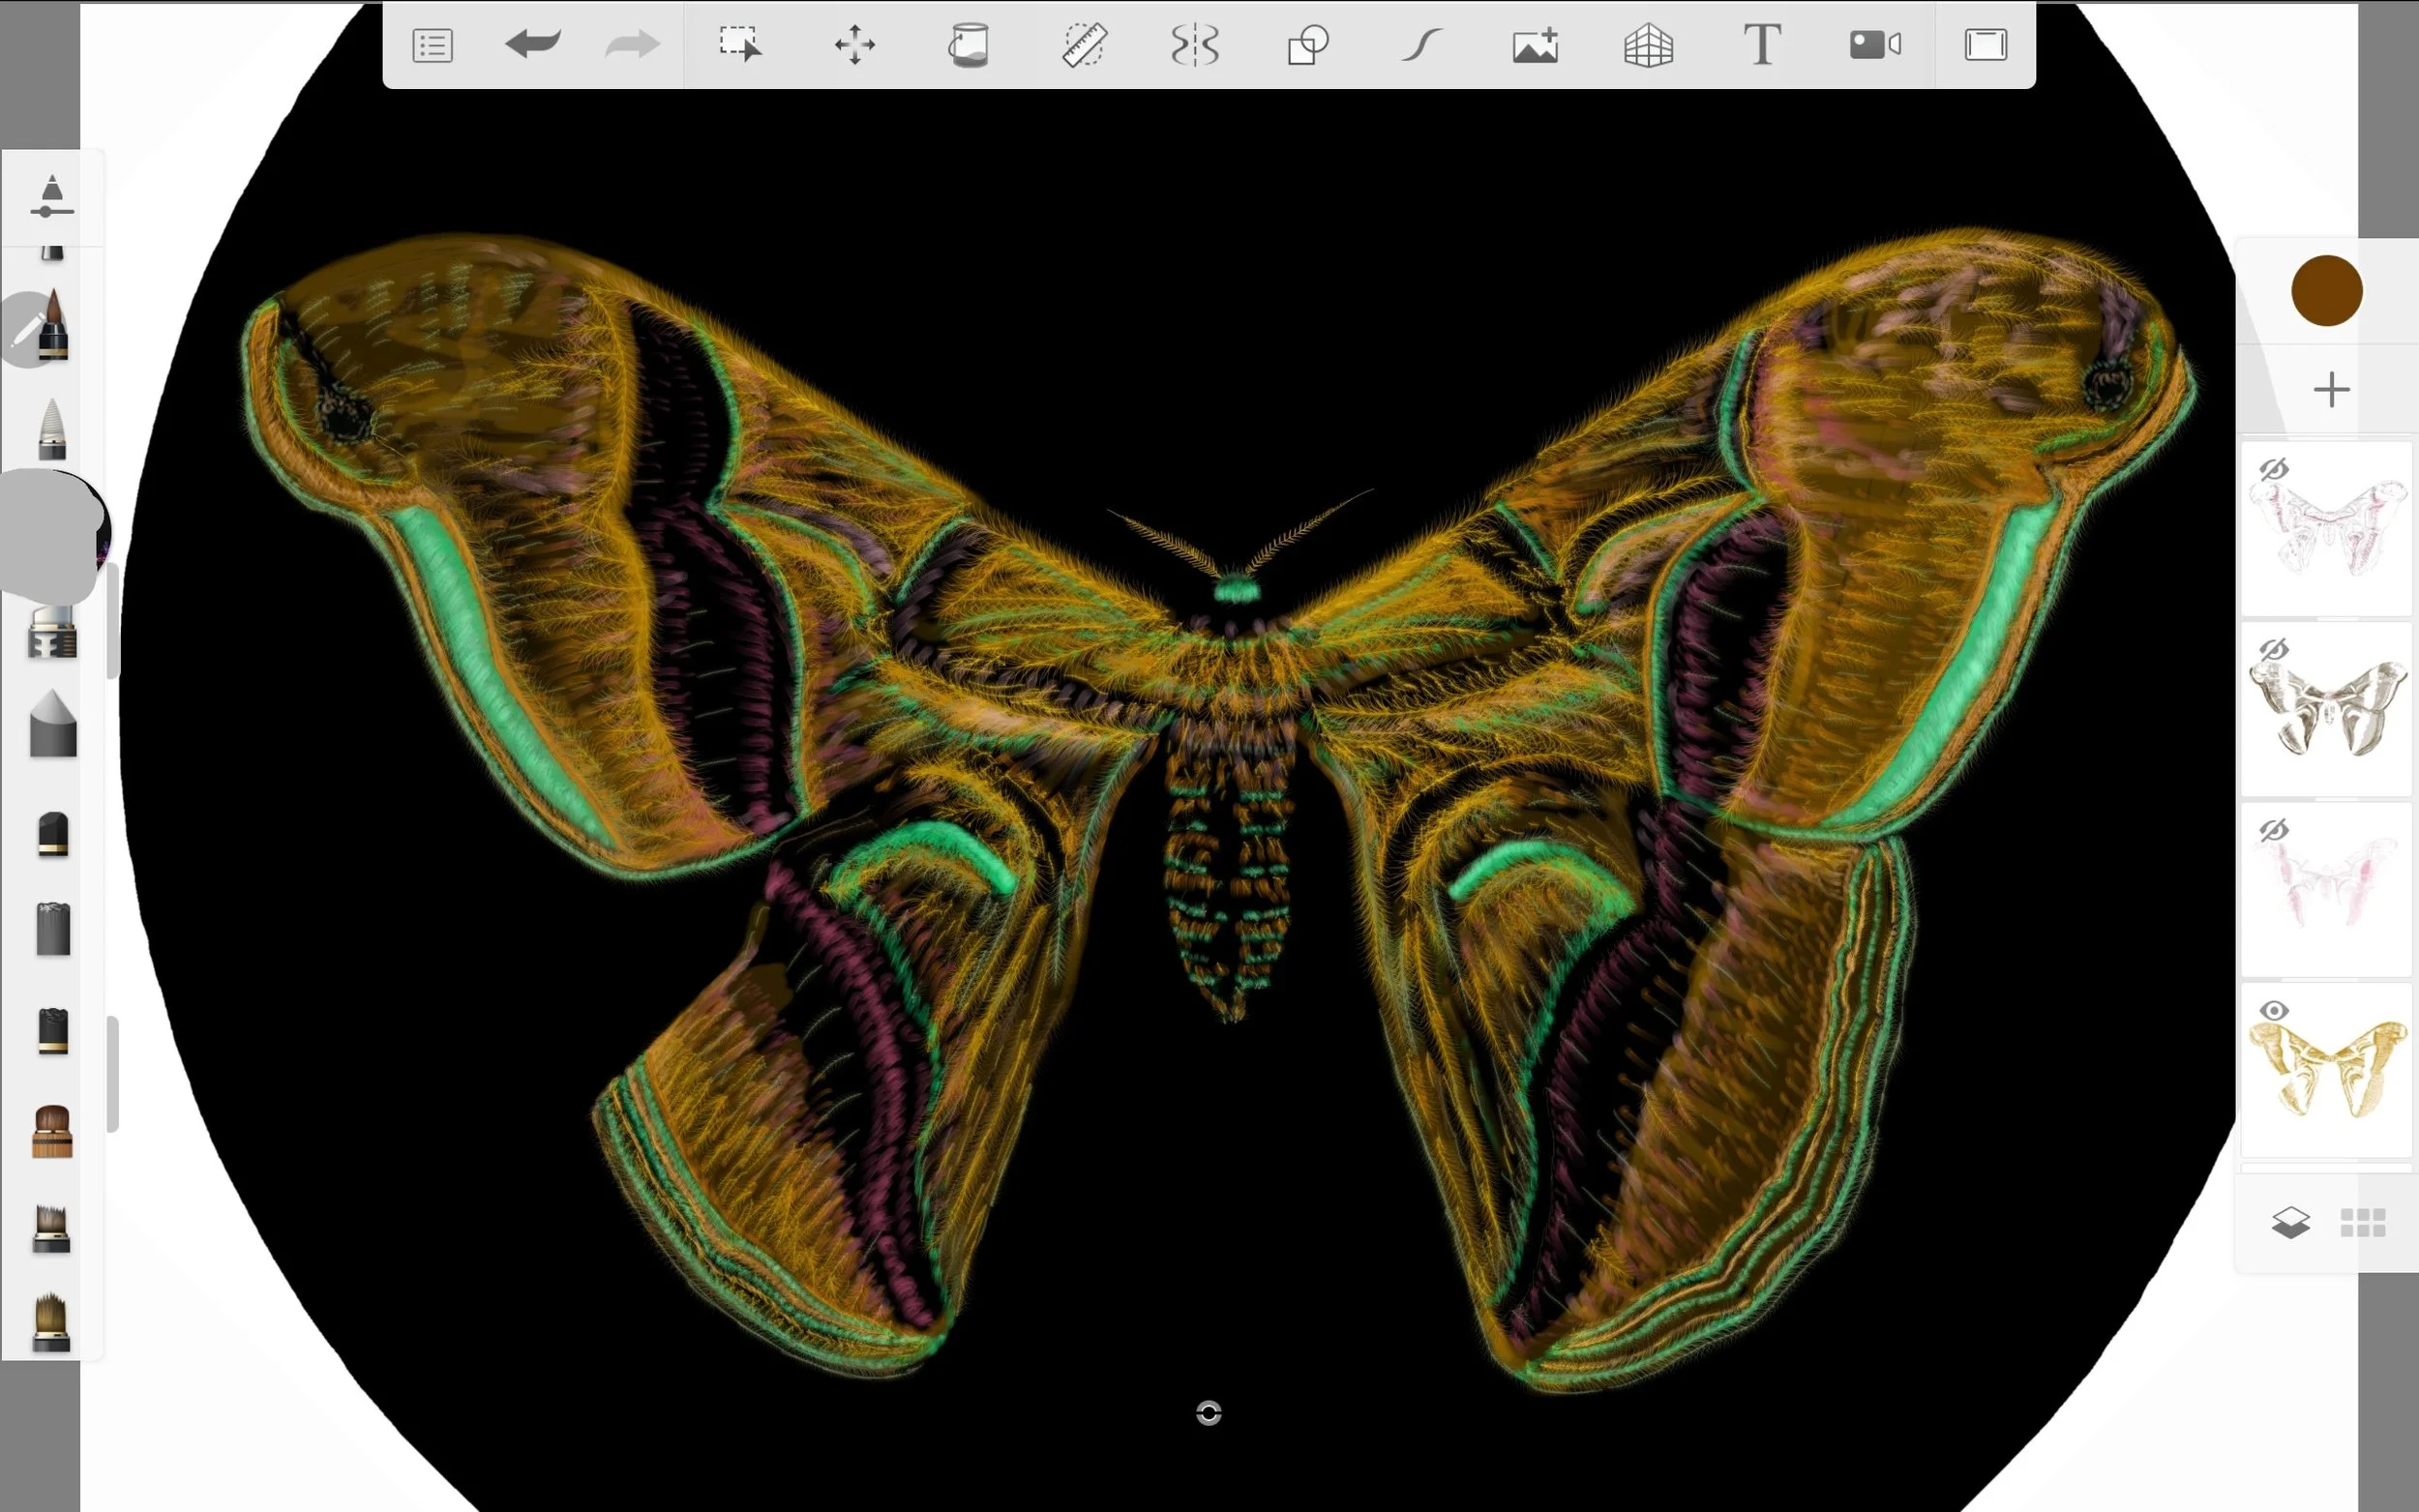Tap the gray brush puck blob
Viewport: 2419px width, 1512px height.
(x=50, y=535)
